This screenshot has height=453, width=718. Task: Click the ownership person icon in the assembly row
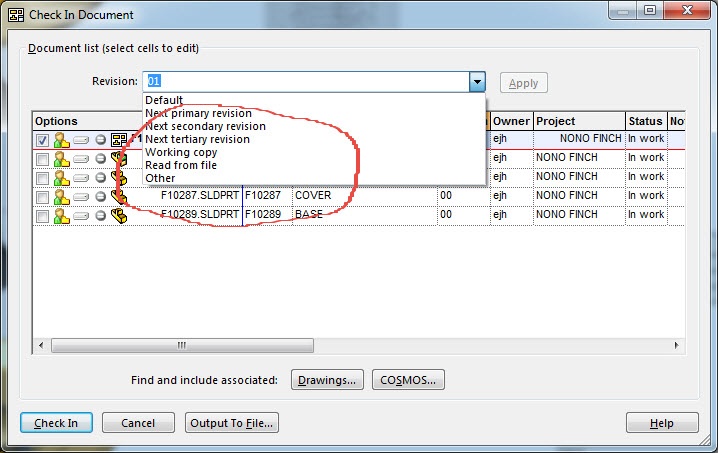click(61, 159)
